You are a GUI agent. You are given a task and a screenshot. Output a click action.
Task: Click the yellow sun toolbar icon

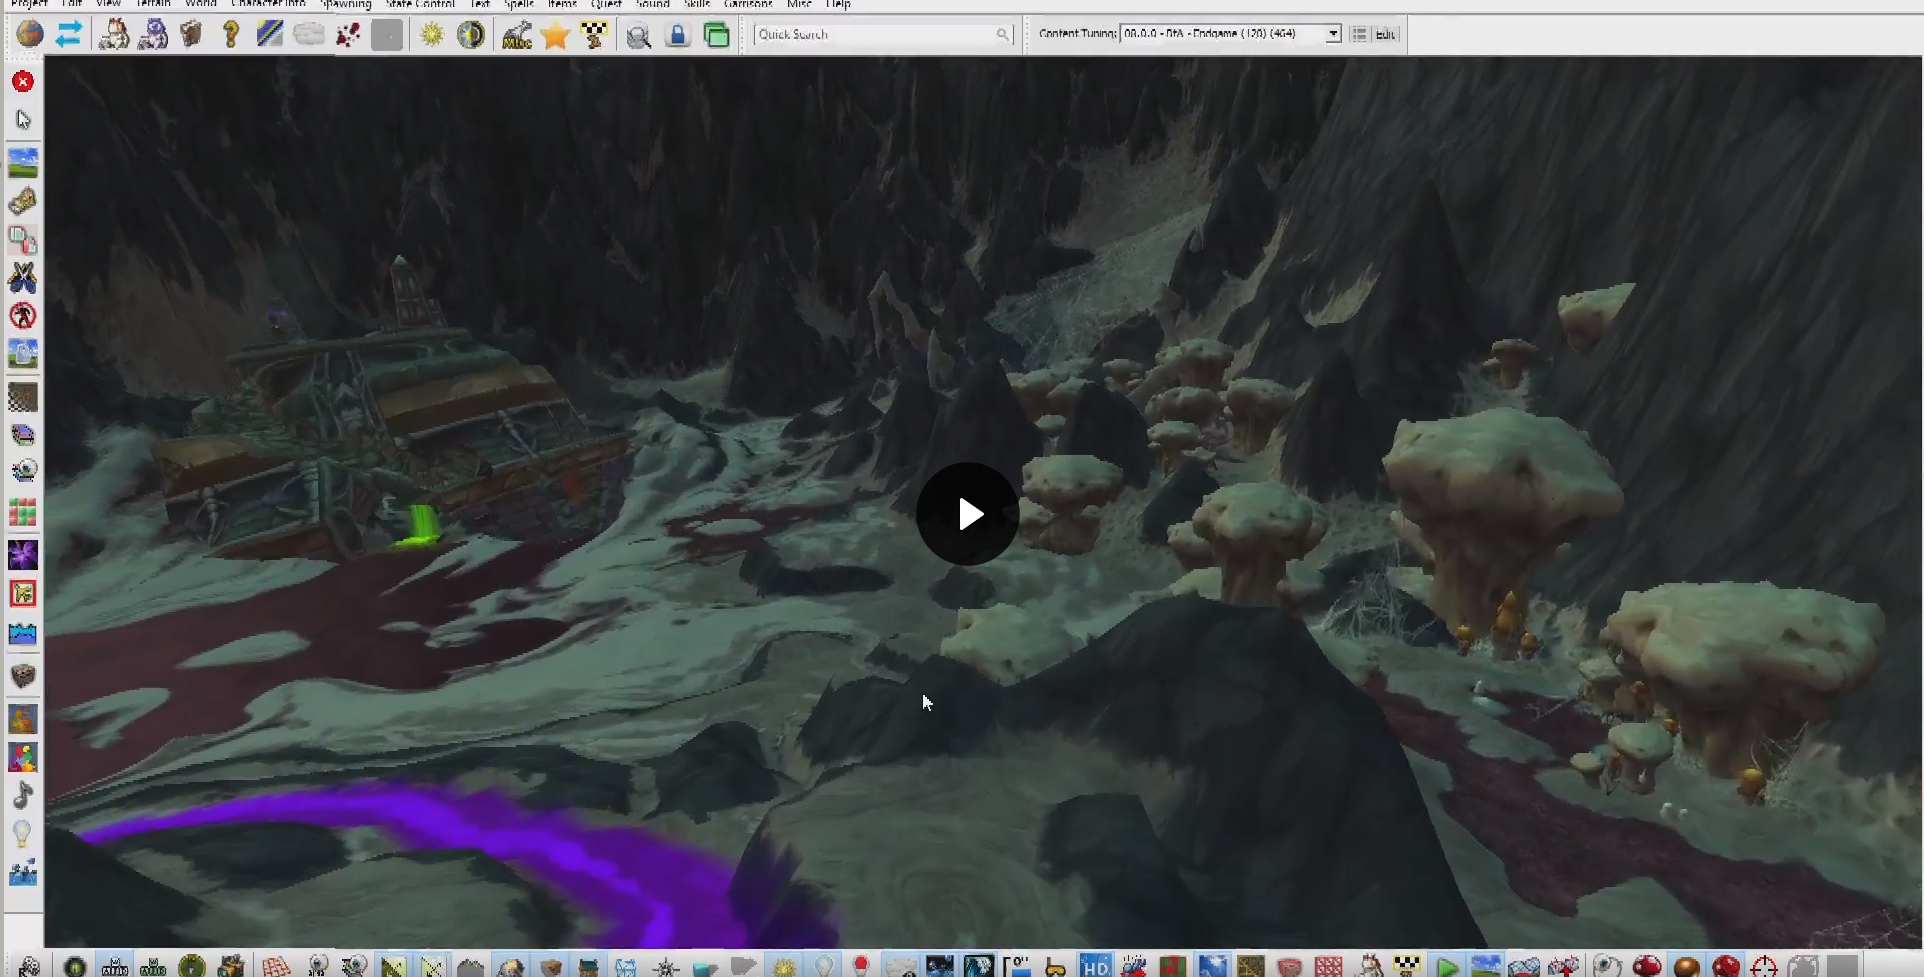432,34
